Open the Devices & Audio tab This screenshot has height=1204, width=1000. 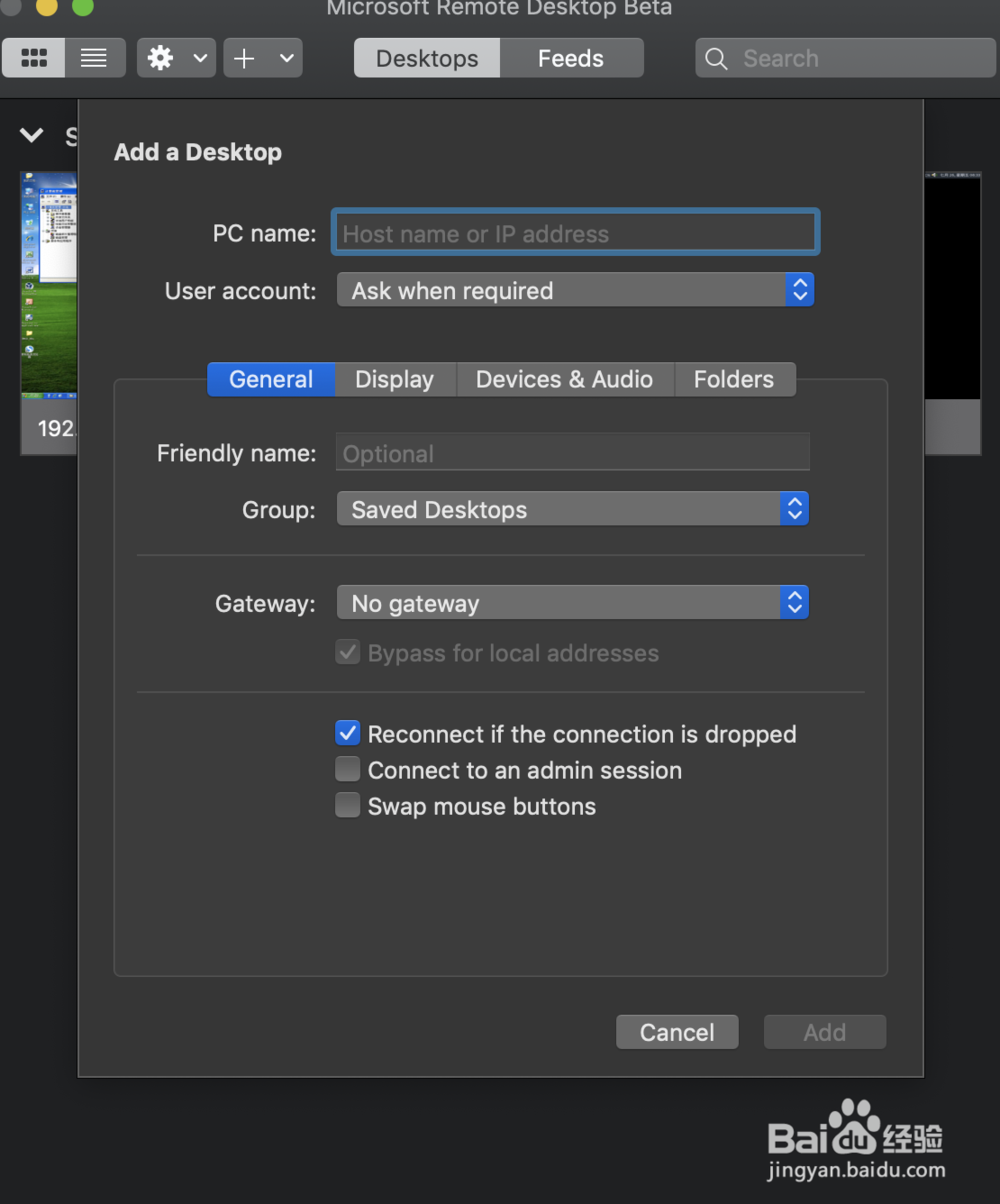tap(564, 380)
